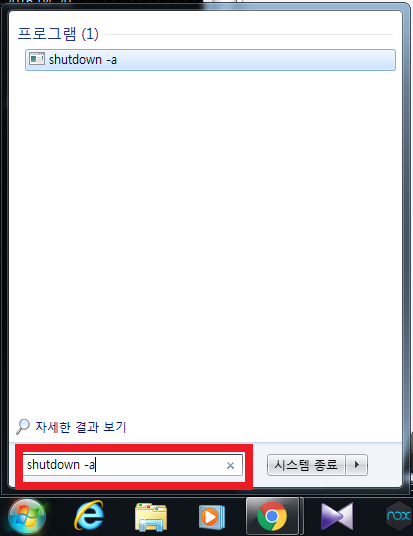Screen dimensions: 413x536
Task: Click the 시스템 종료 button
Action: (306, 465)
